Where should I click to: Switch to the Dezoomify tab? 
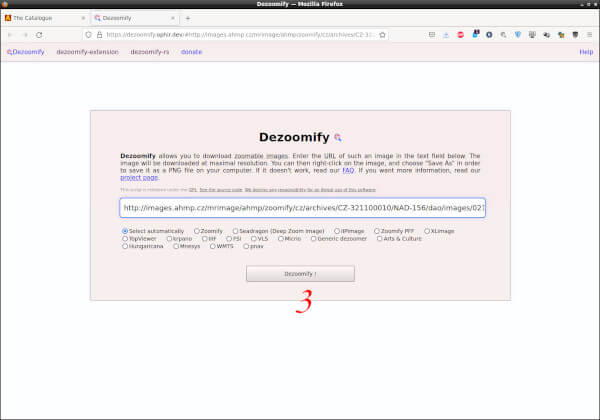(x=135, y=18)
